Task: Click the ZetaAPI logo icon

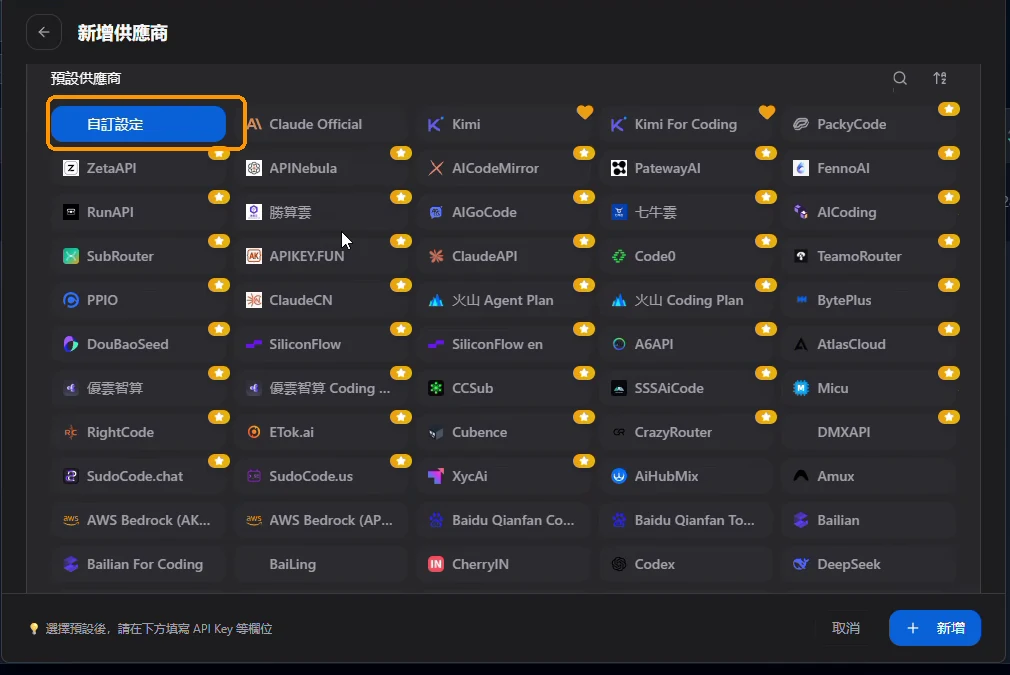Action: (71, 168)
